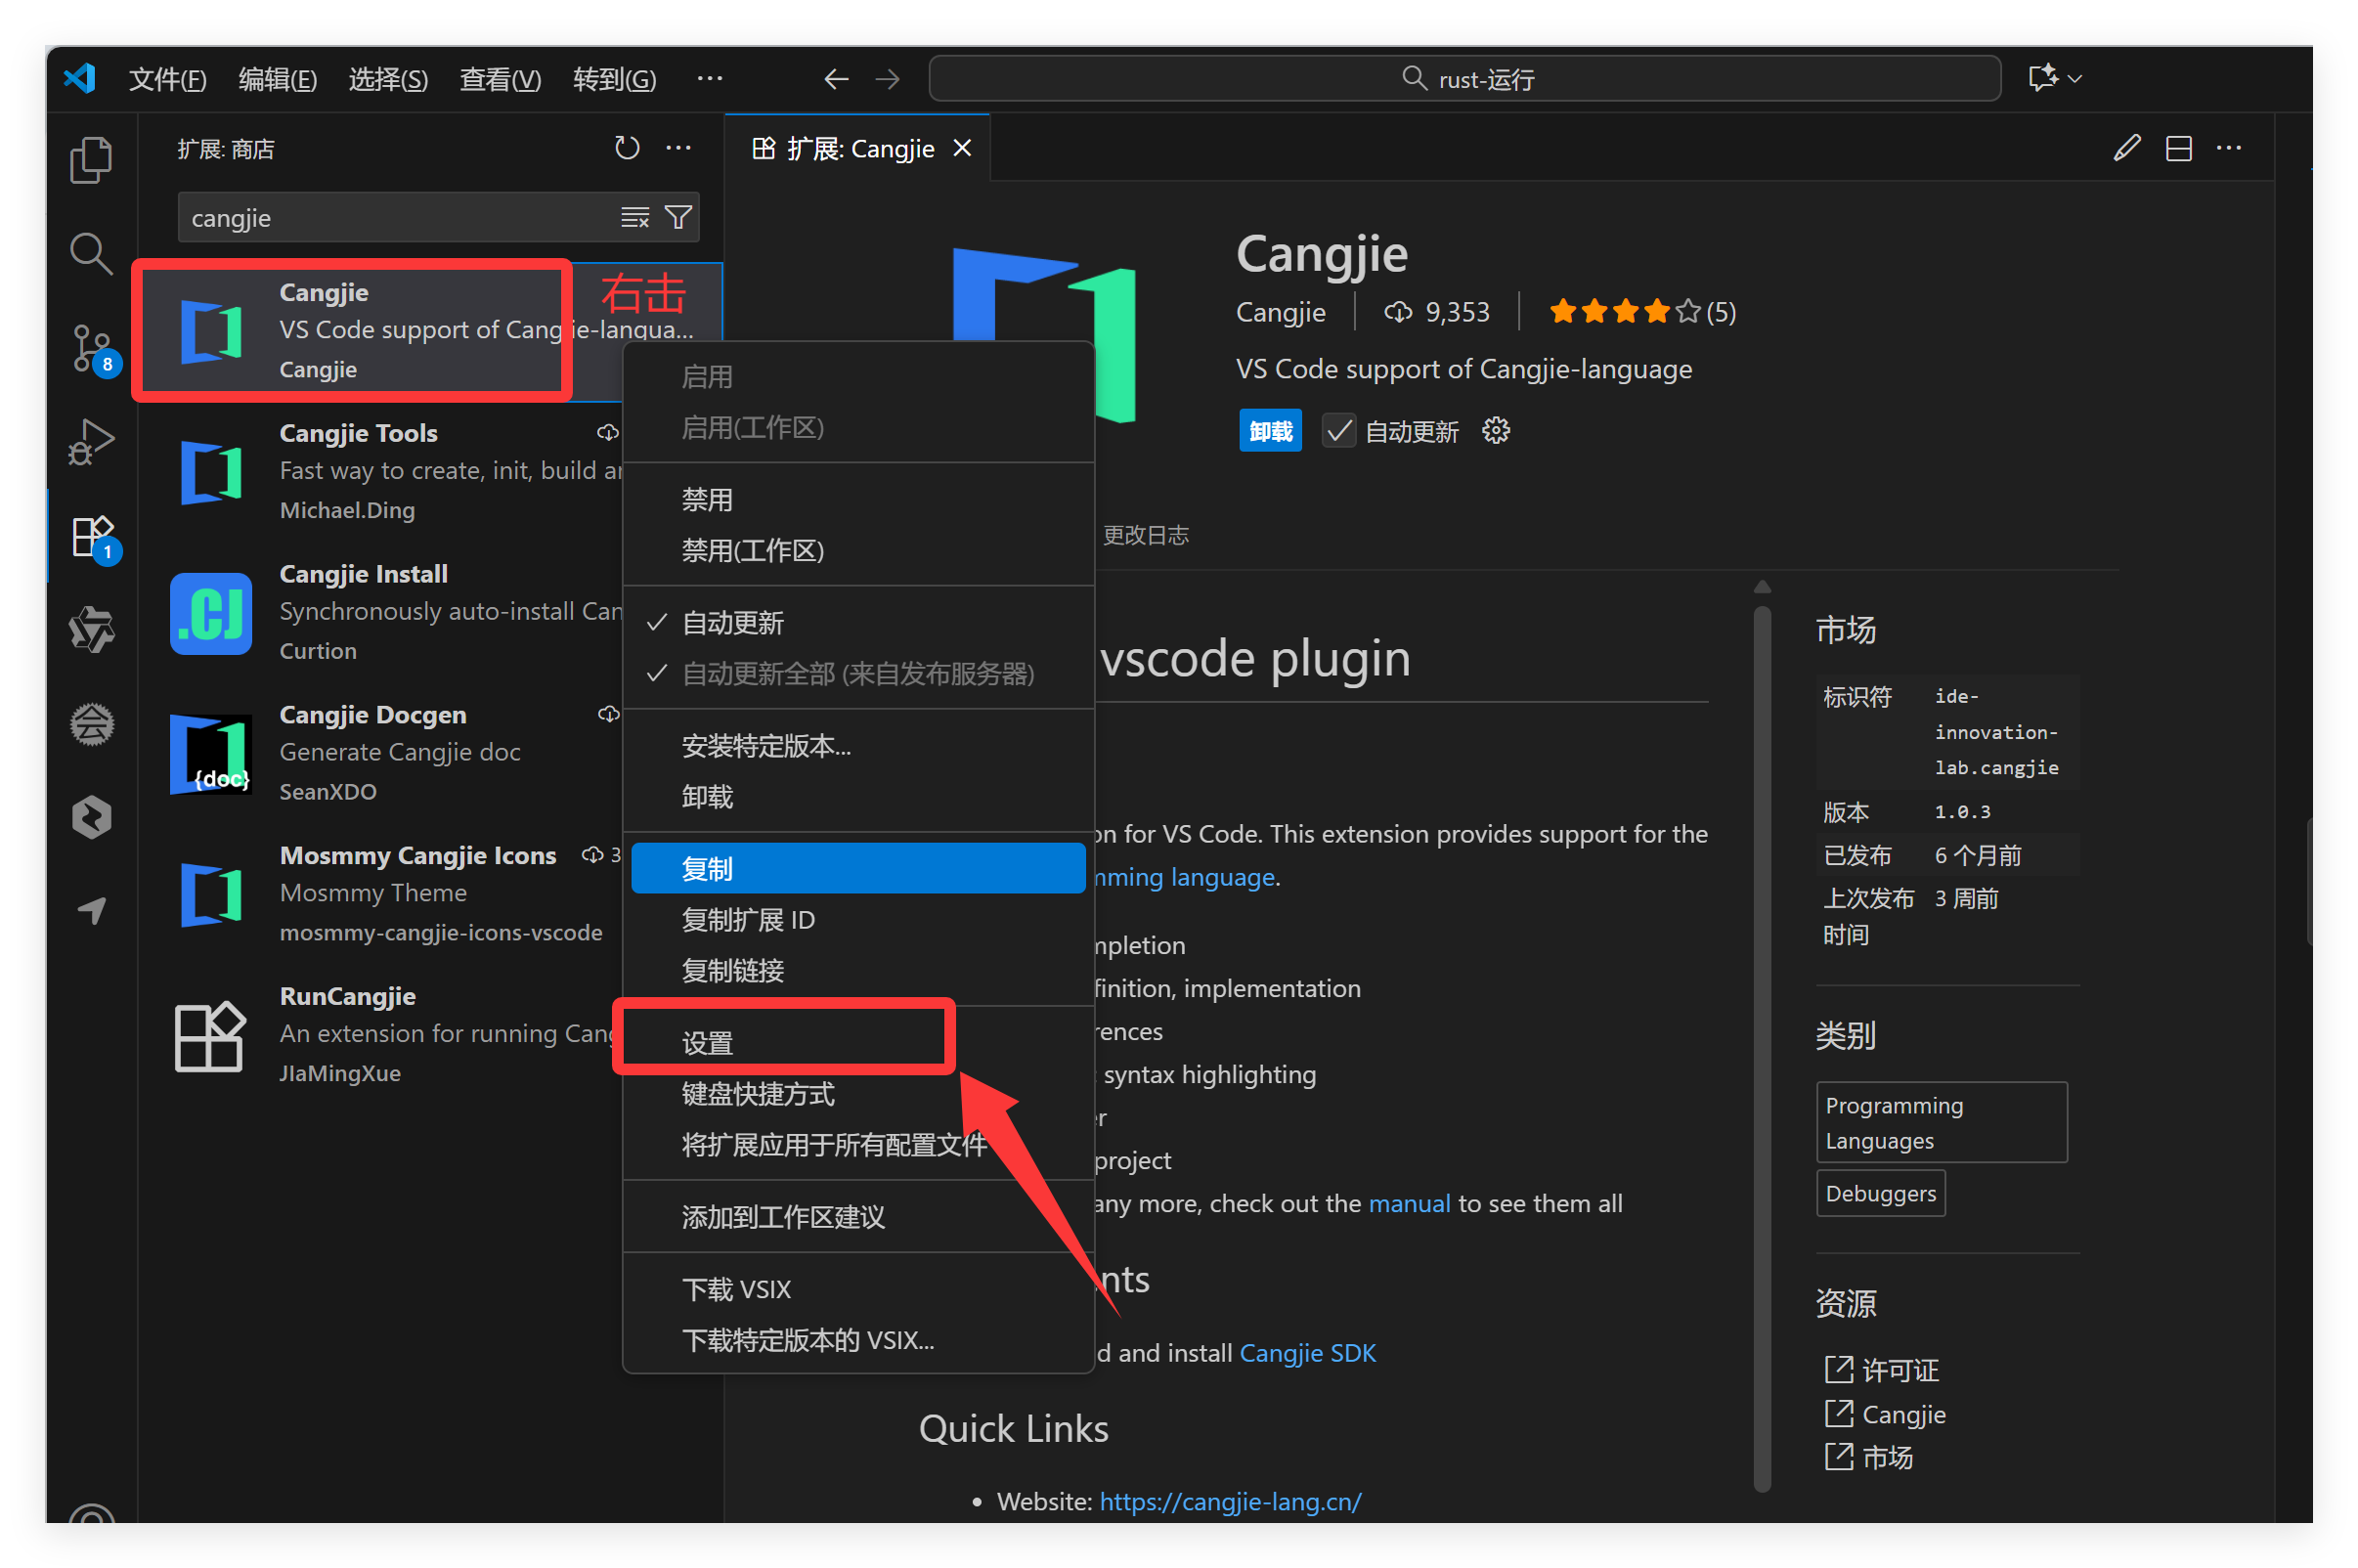This screenshot has width=2358, height=1568.
Task: Click the refresh extensions icon
Action: [626, 149]
